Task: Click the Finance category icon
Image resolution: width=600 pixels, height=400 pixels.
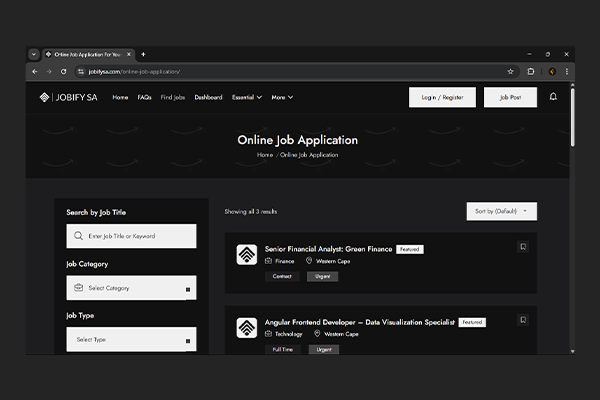Action: coord(269,261)
